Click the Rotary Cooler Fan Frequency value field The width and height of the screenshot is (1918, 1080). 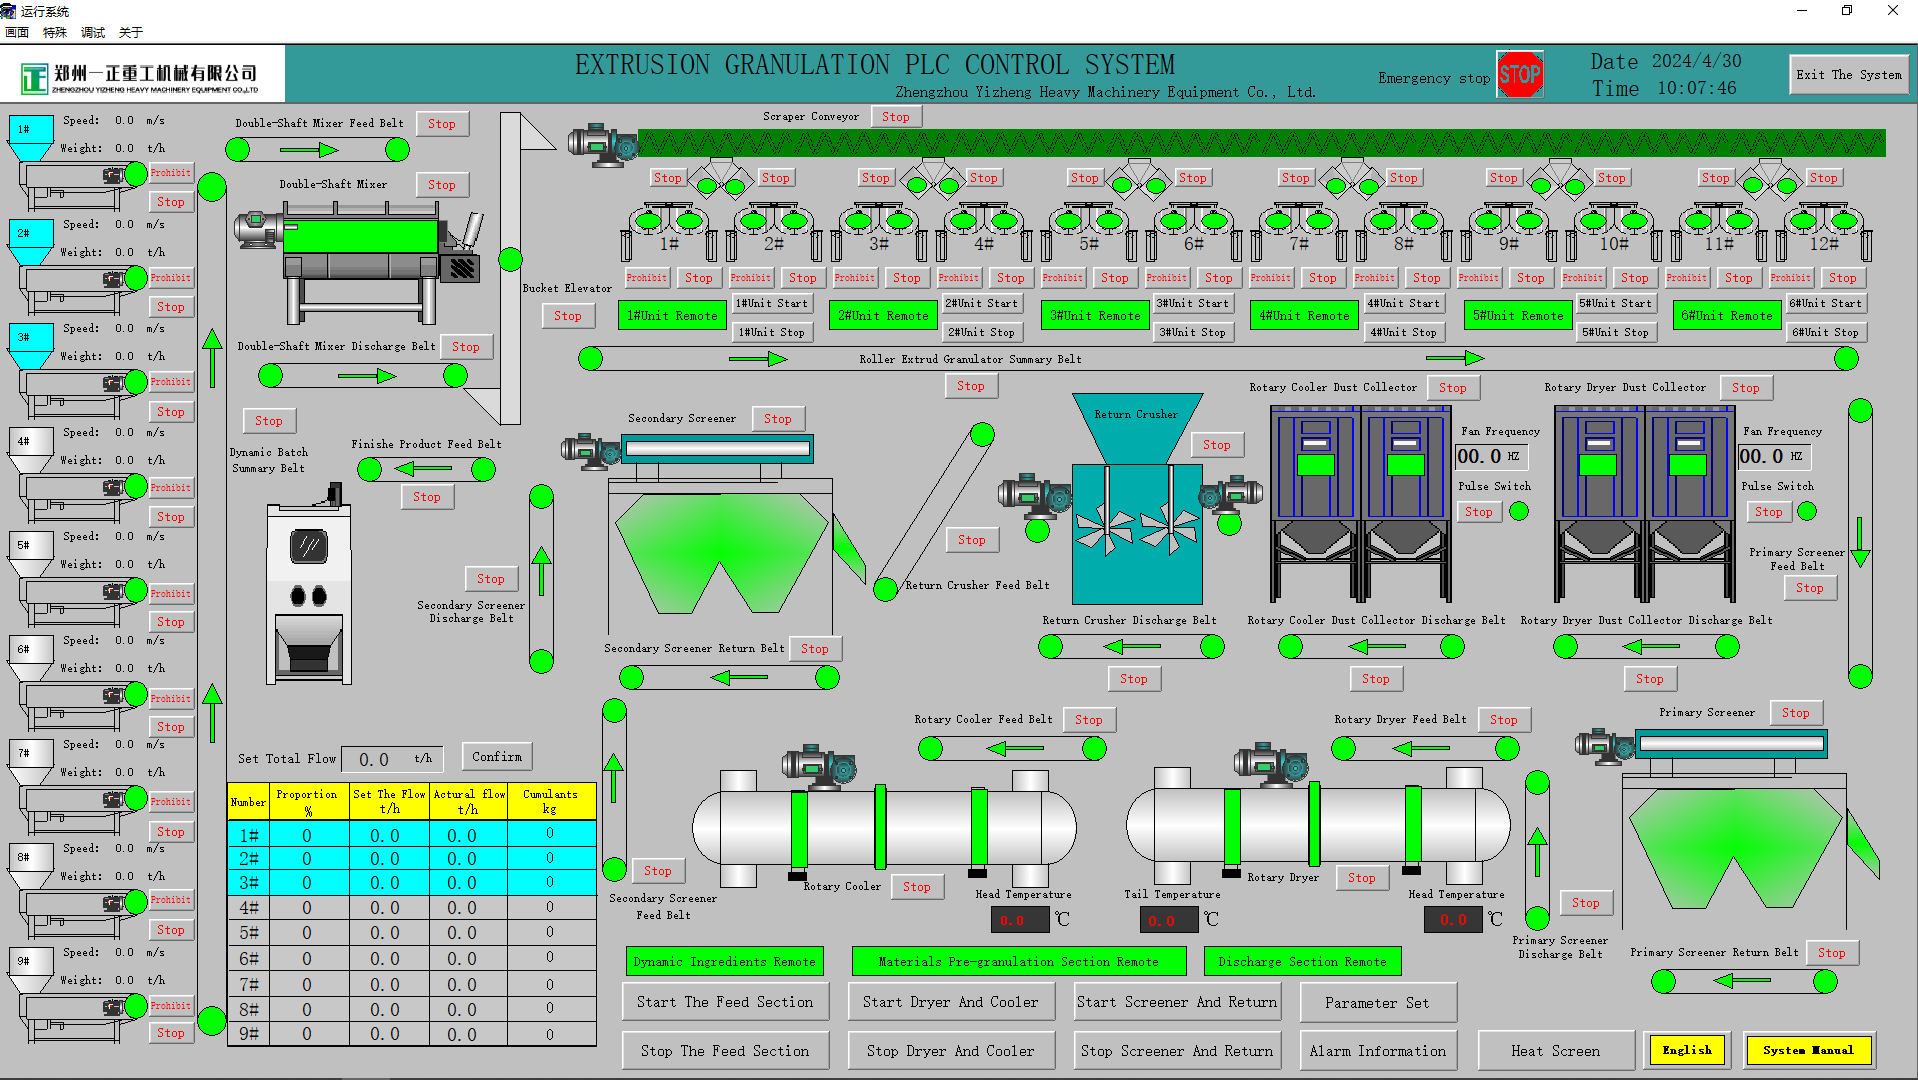[1480, 457]
